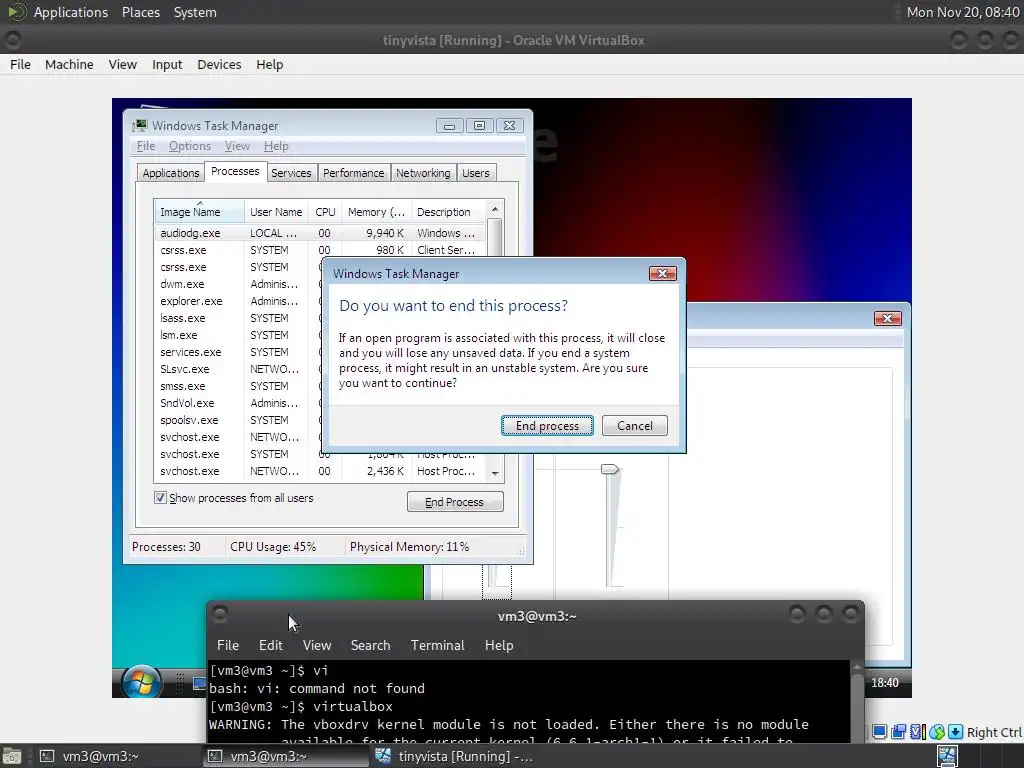1024x768 pixels.
Task: Click the terminal vertical scrollbar thumb
Action: (x=856, y=709)
